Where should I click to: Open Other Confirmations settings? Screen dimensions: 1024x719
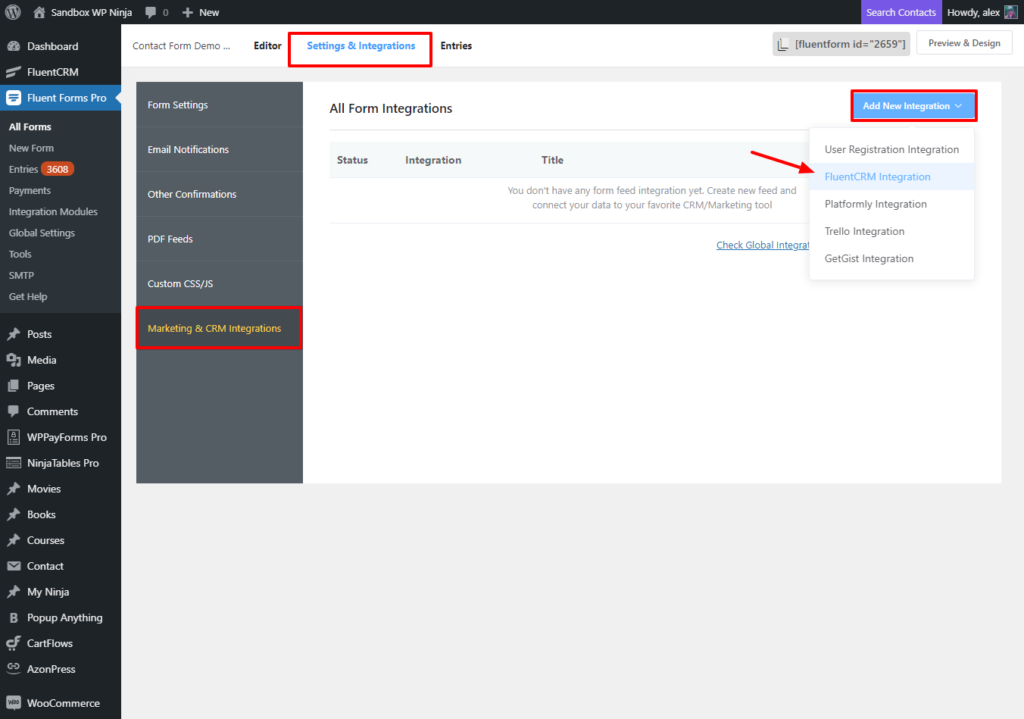pyautogui.click(x=219, y=195)
